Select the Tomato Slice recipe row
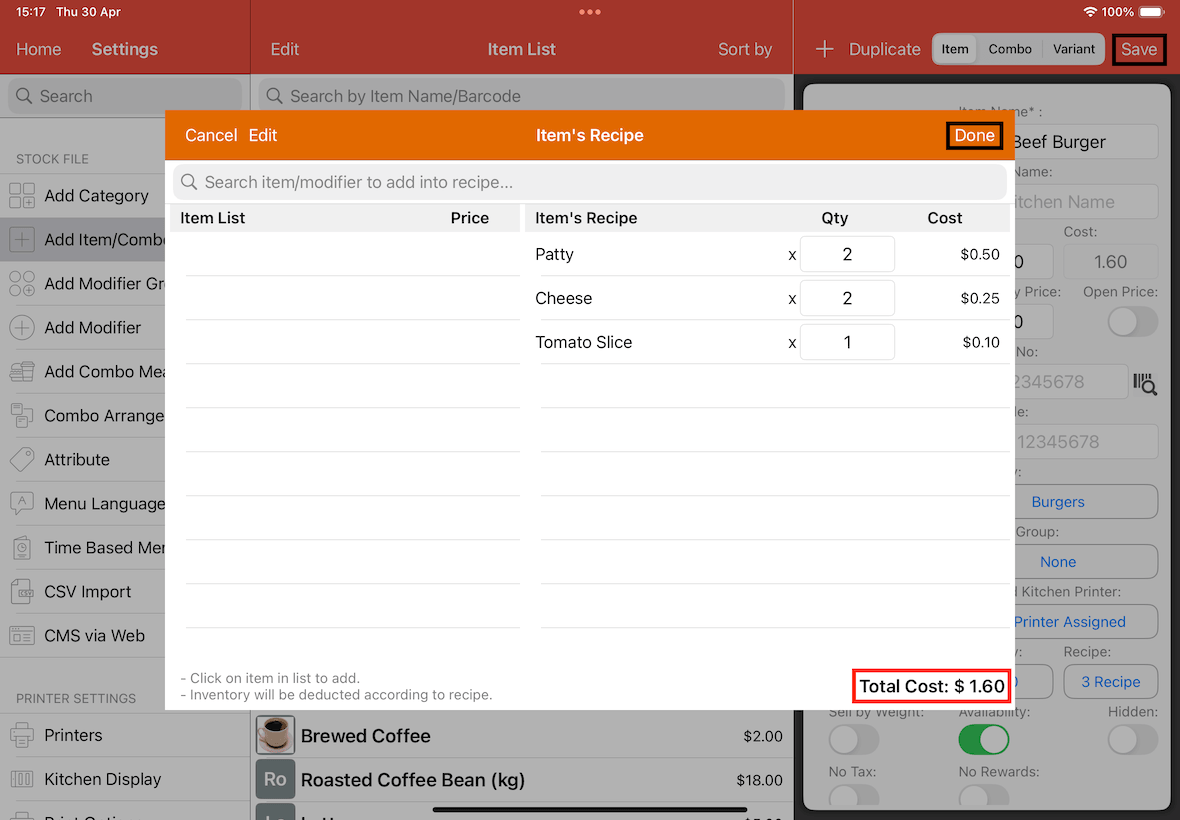Image resolution: width=1180 pixels, height=820 pixels. [x=769, y=342]
